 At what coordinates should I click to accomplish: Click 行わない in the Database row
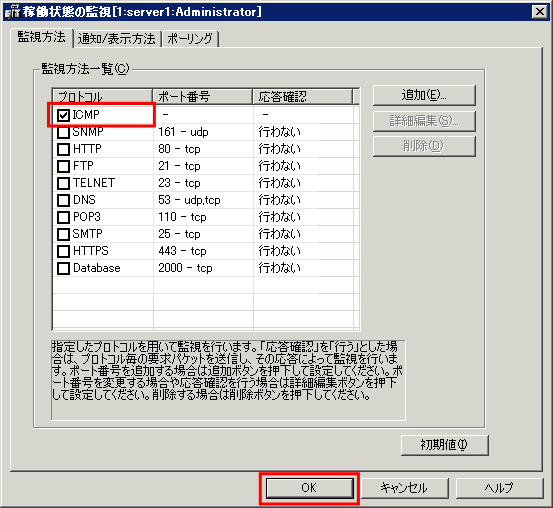tap(279, 268)
